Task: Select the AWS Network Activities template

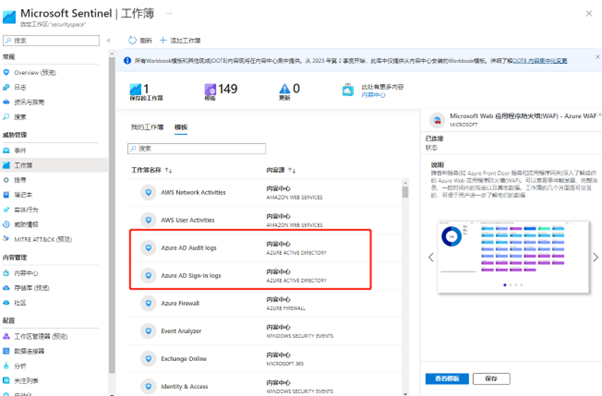Action: point(265,192)
